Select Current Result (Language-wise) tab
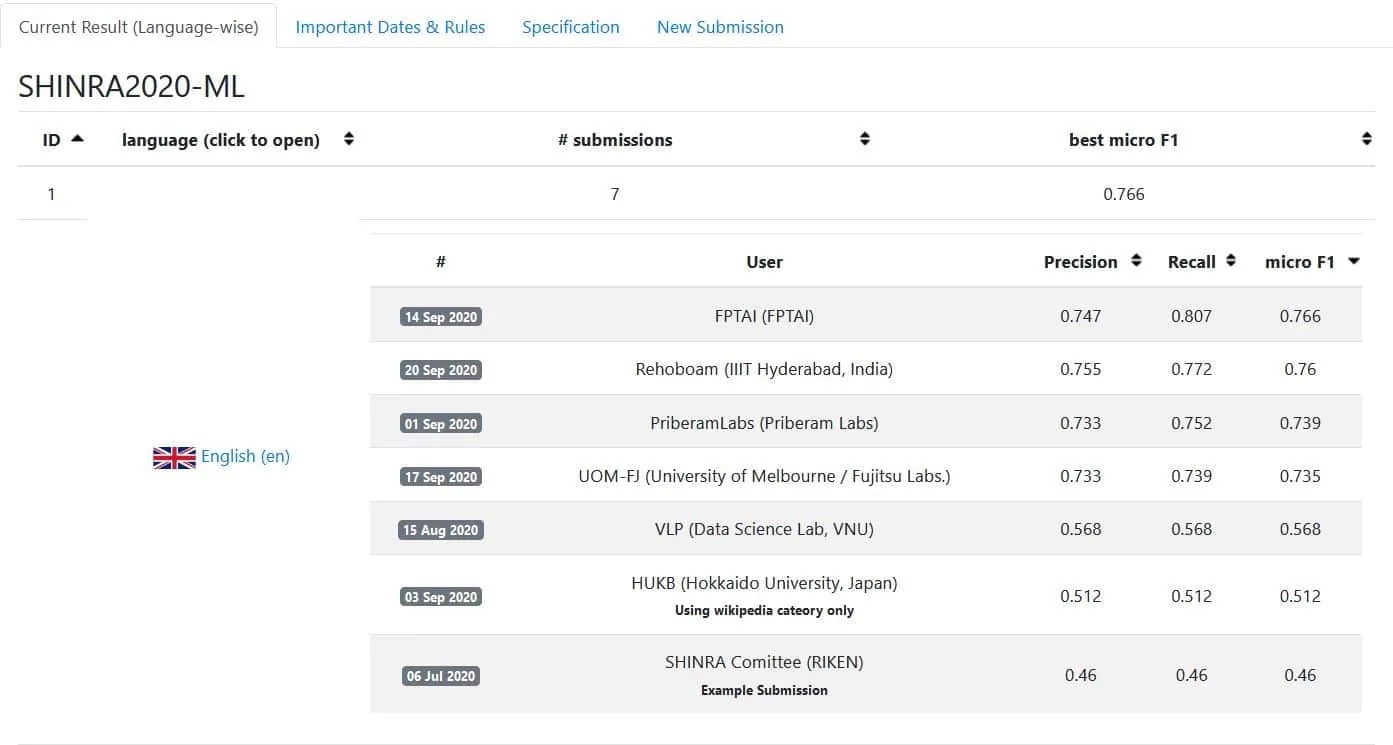The image size is (1393, 745). 139,27
